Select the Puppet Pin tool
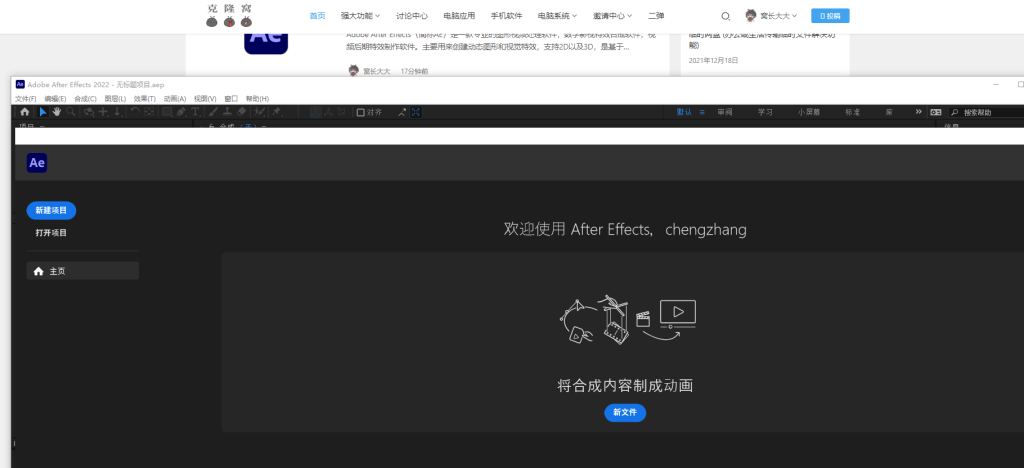 point(276,112)
